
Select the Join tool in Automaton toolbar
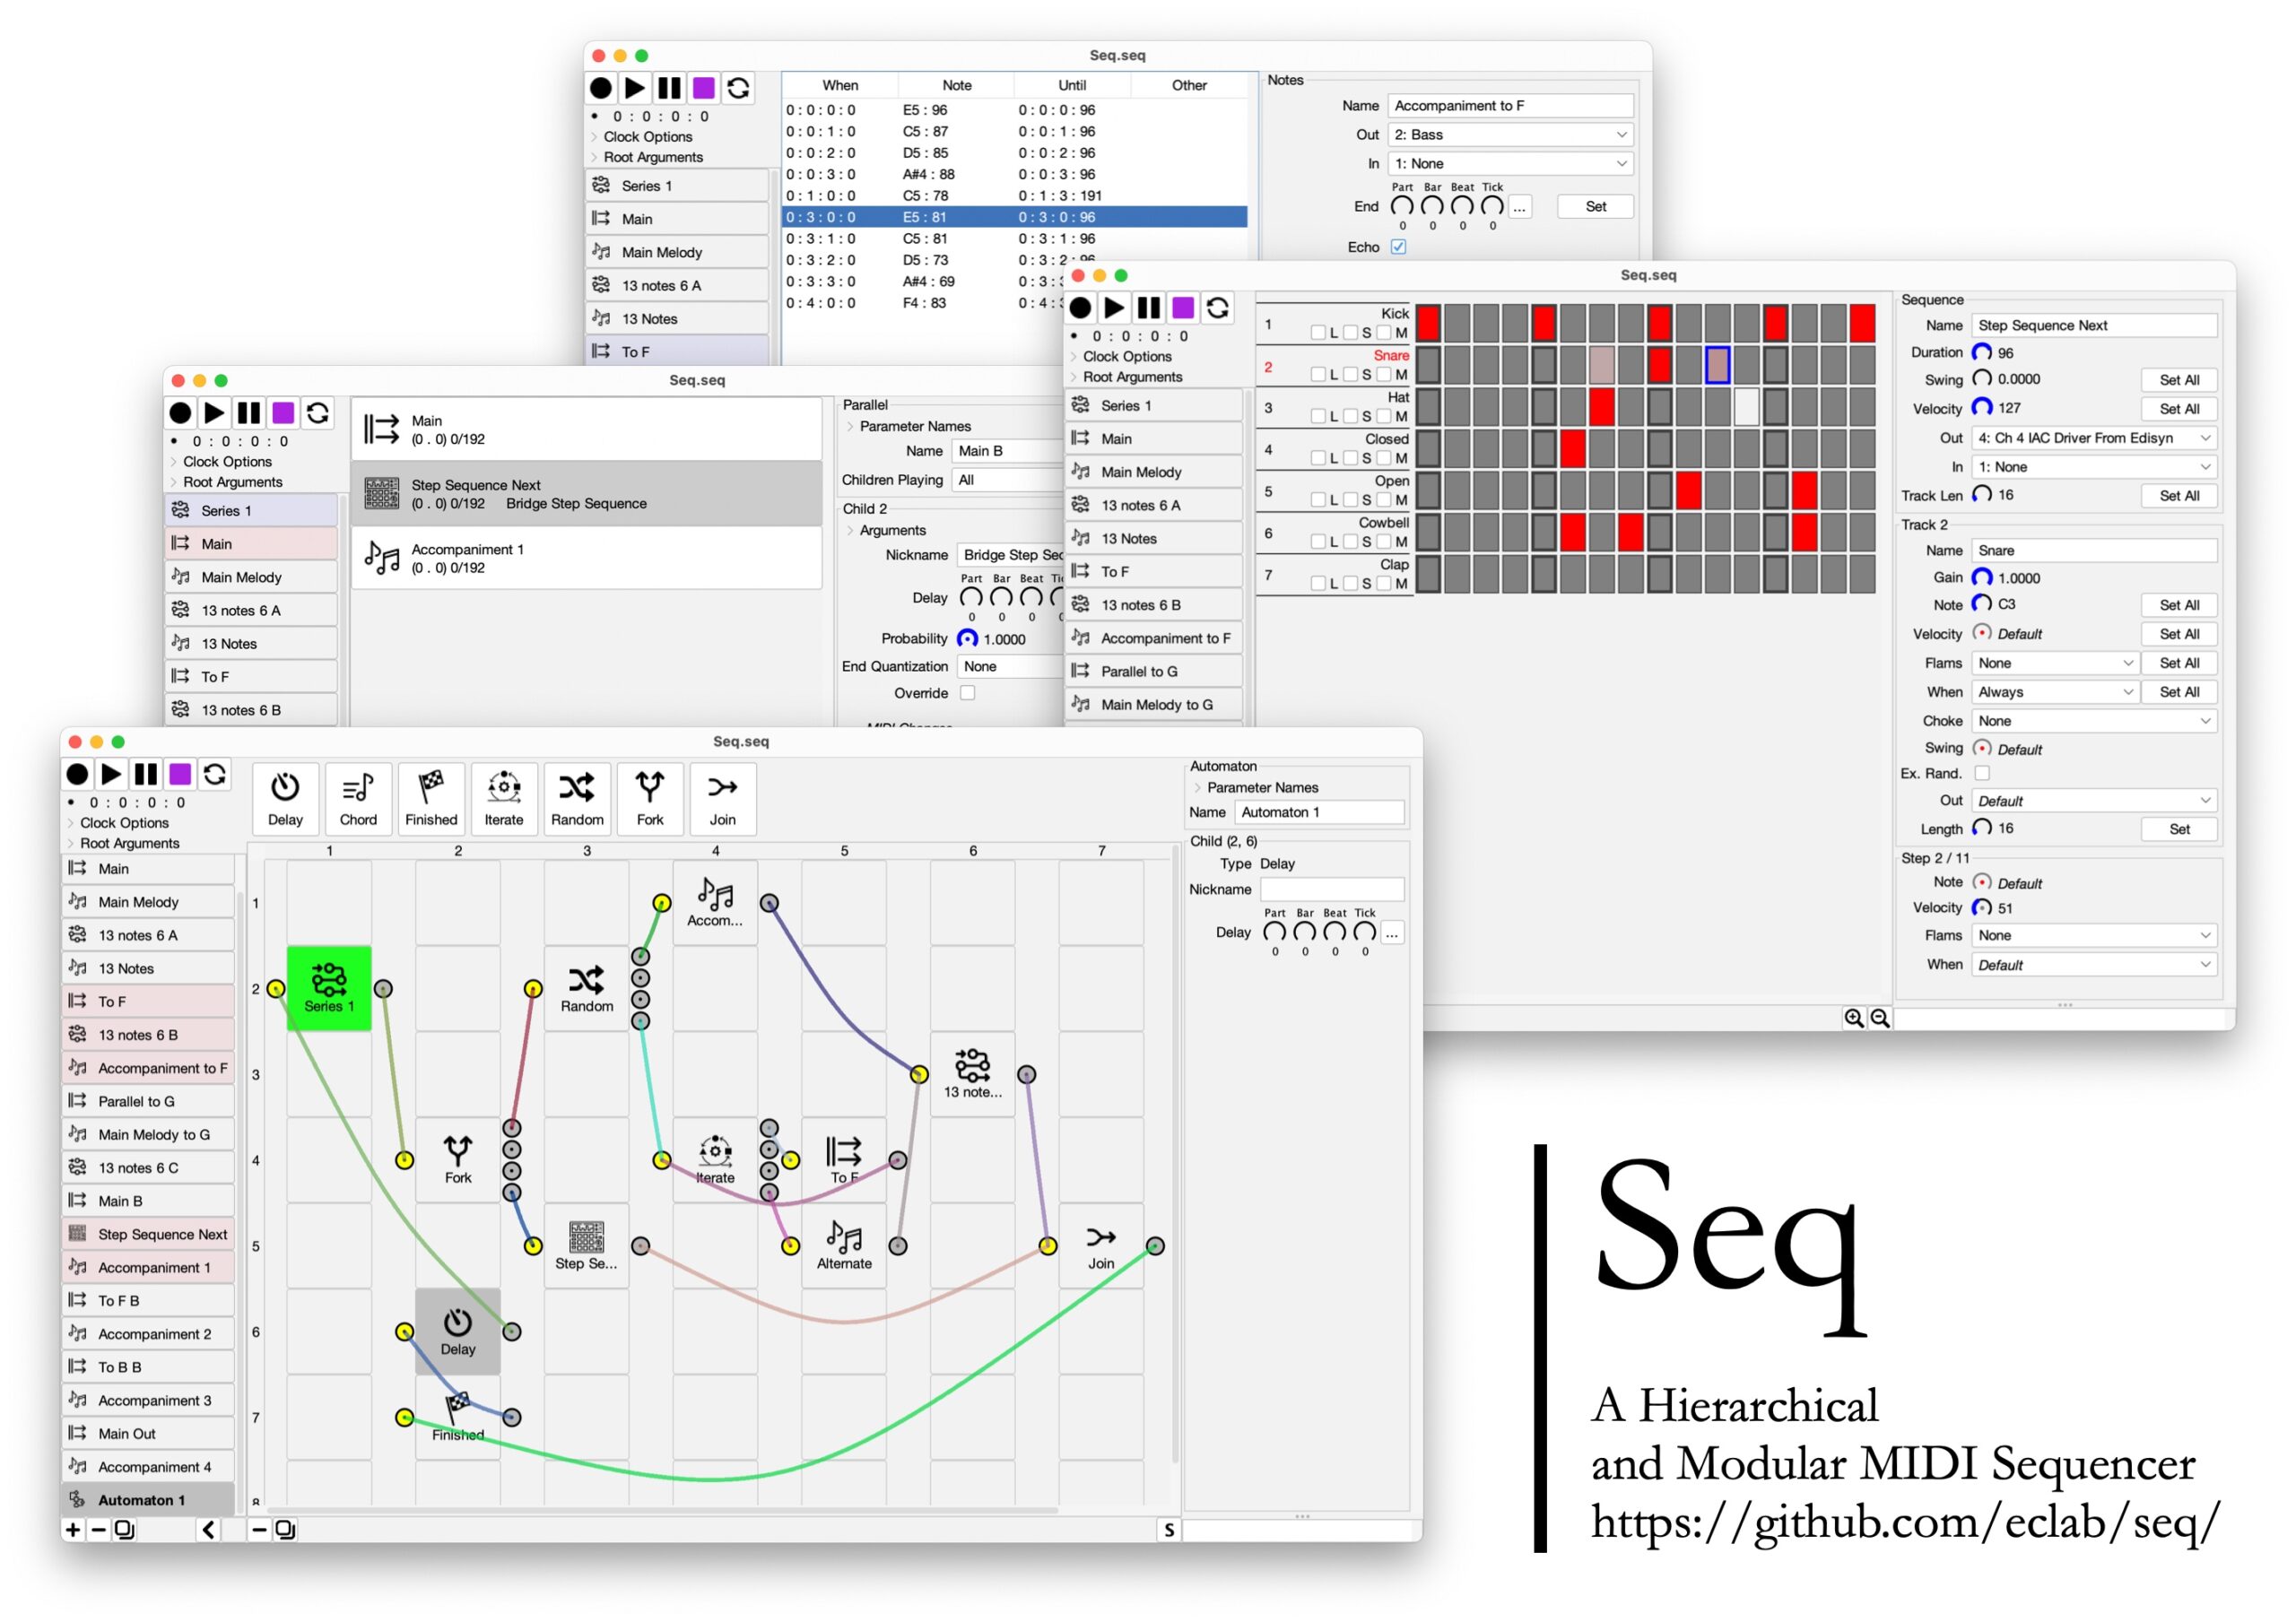723,799
